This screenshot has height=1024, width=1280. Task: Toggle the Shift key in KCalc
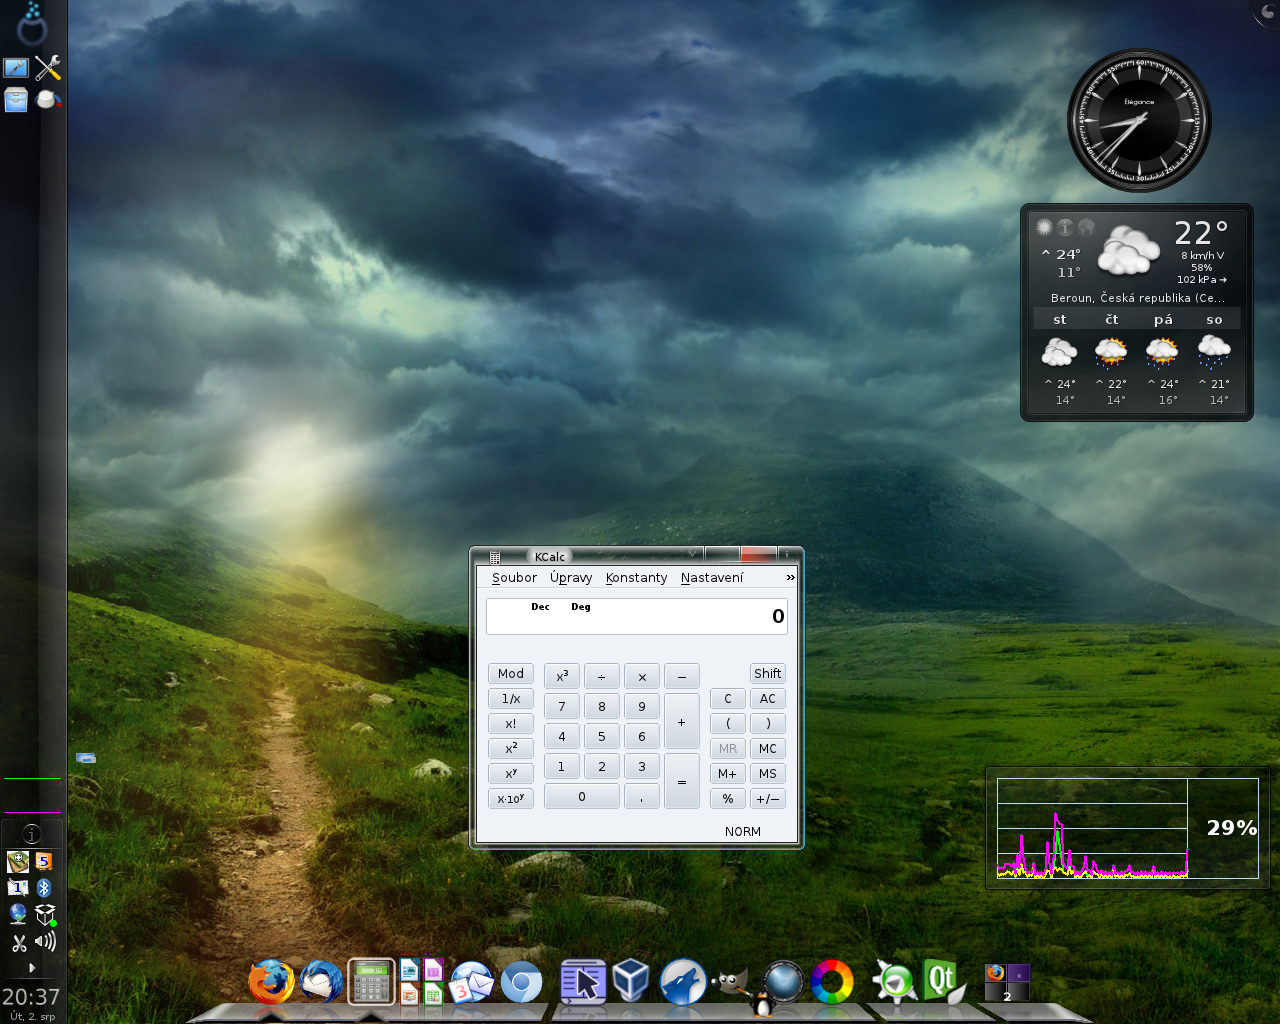pyautogui.click(x=767, y=674)
